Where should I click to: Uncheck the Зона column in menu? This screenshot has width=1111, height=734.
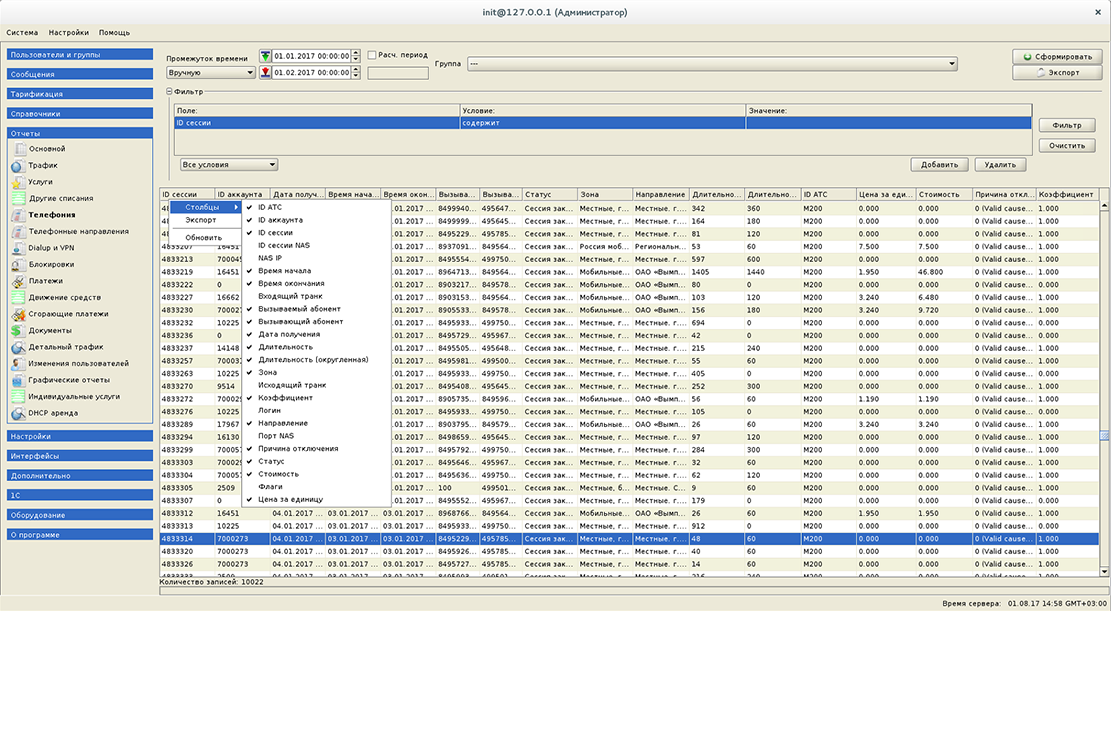[x=267, y=372]
